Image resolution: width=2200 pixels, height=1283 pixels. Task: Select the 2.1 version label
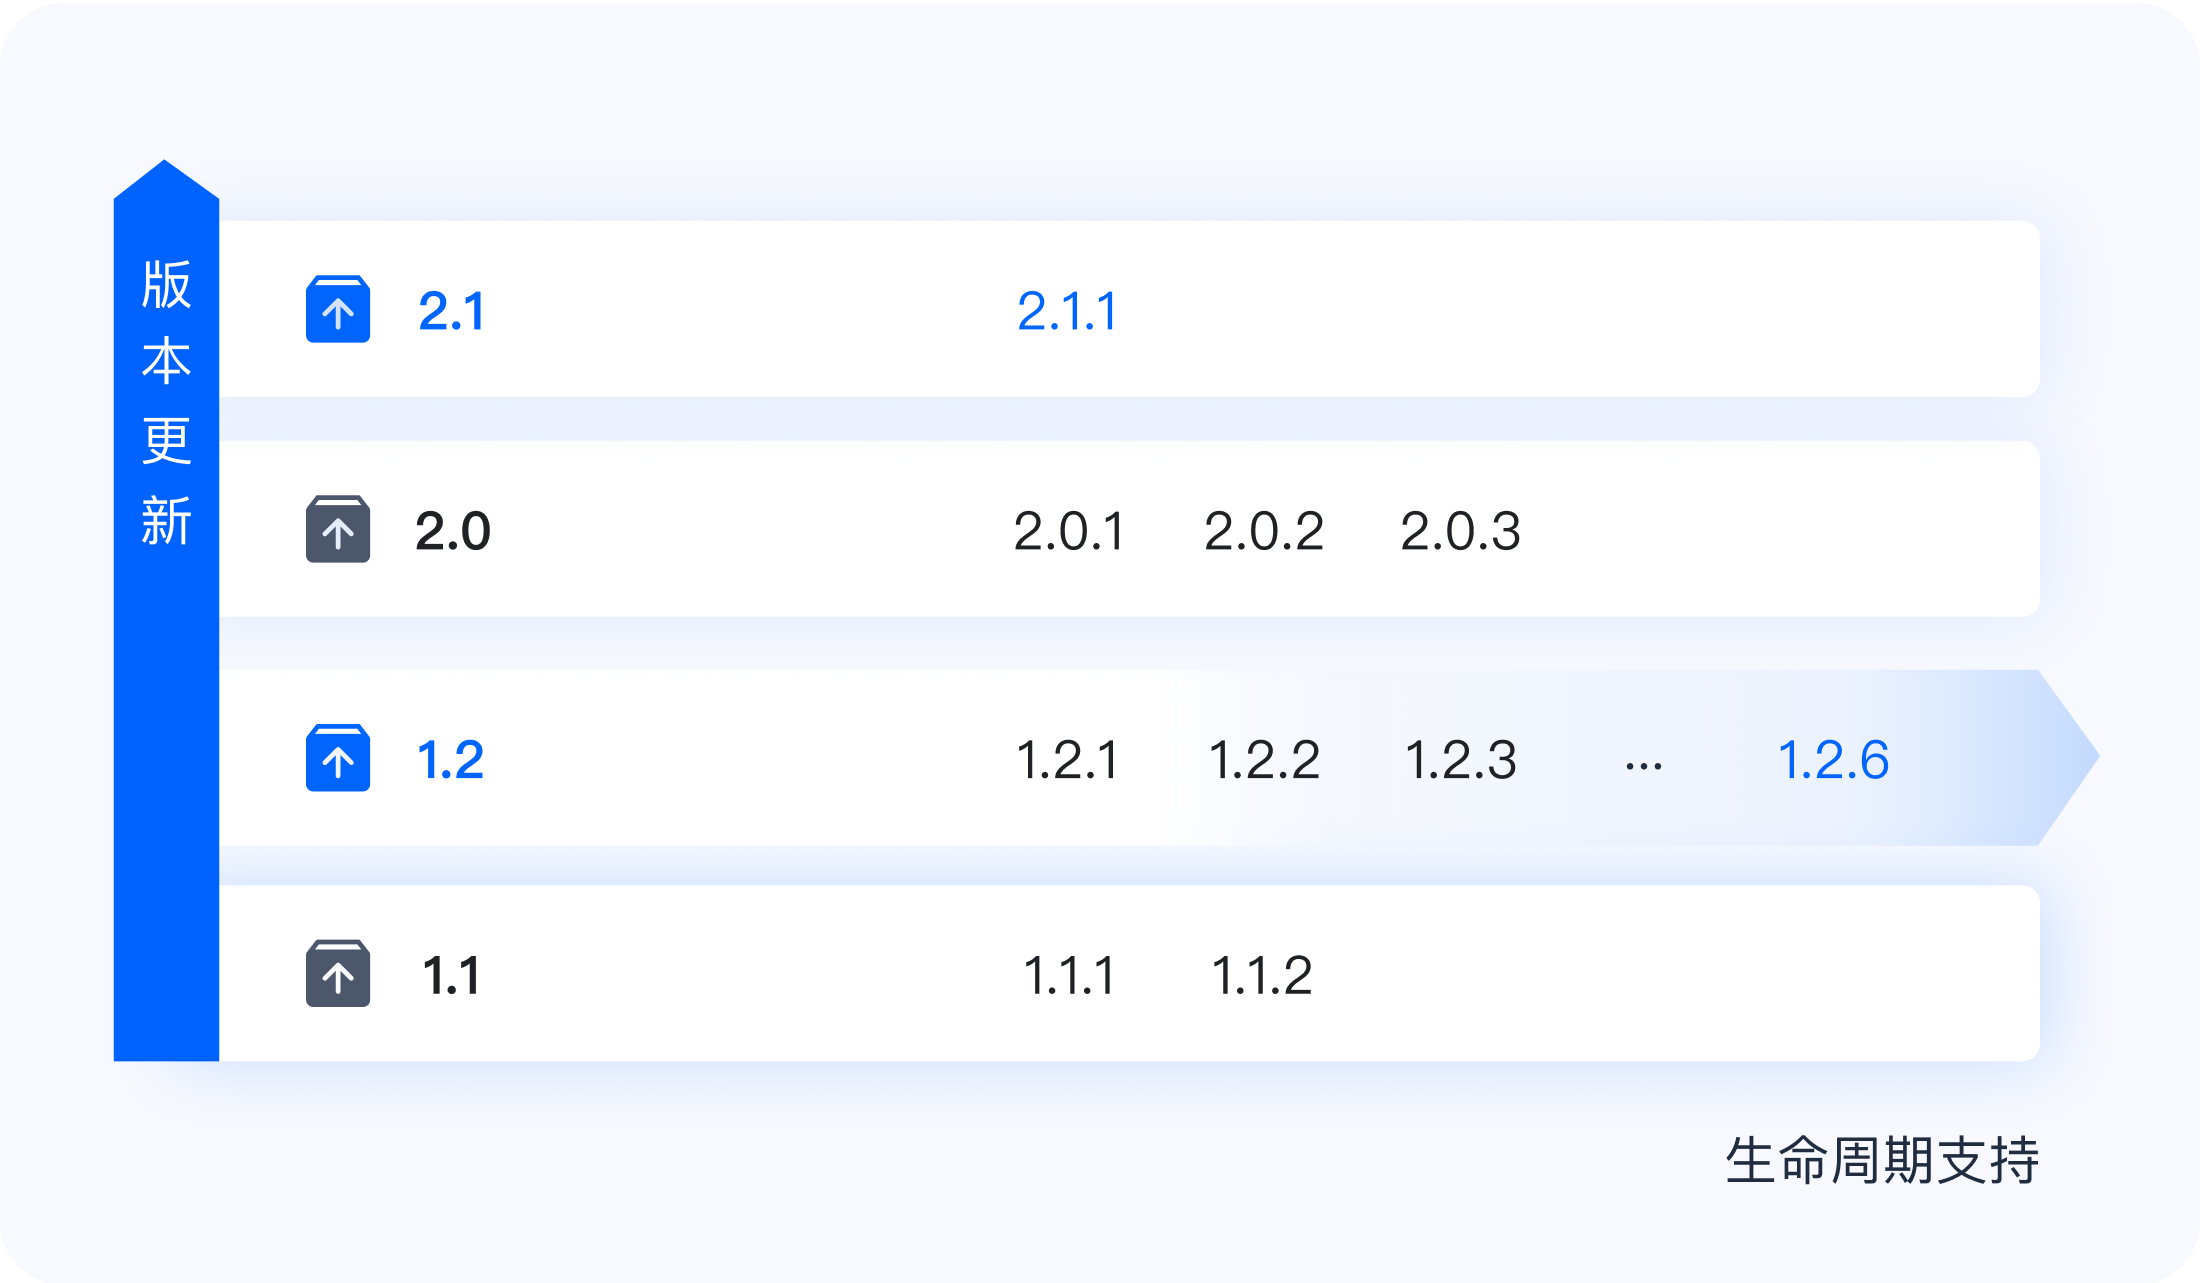pos(452,311)
